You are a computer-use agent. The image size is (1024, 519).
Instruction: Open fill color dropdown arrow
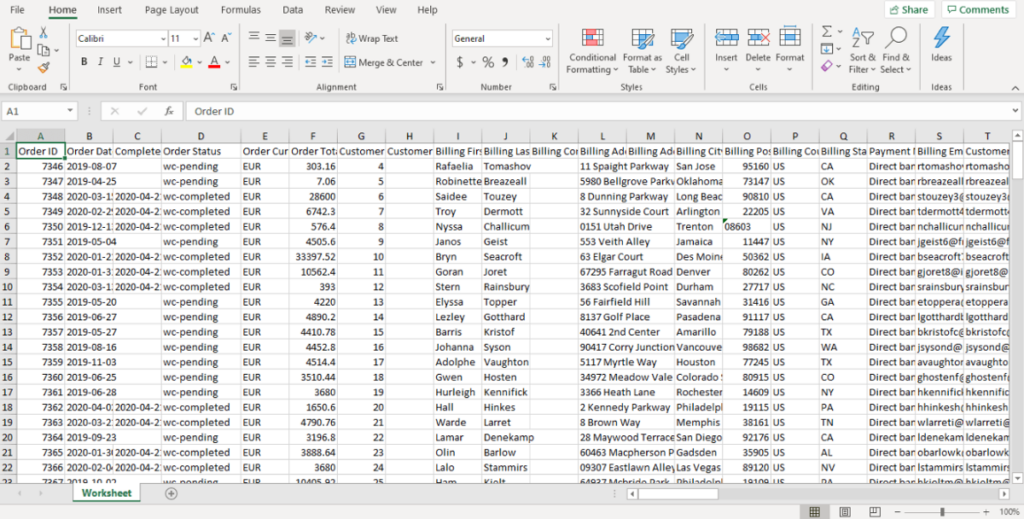199,63
